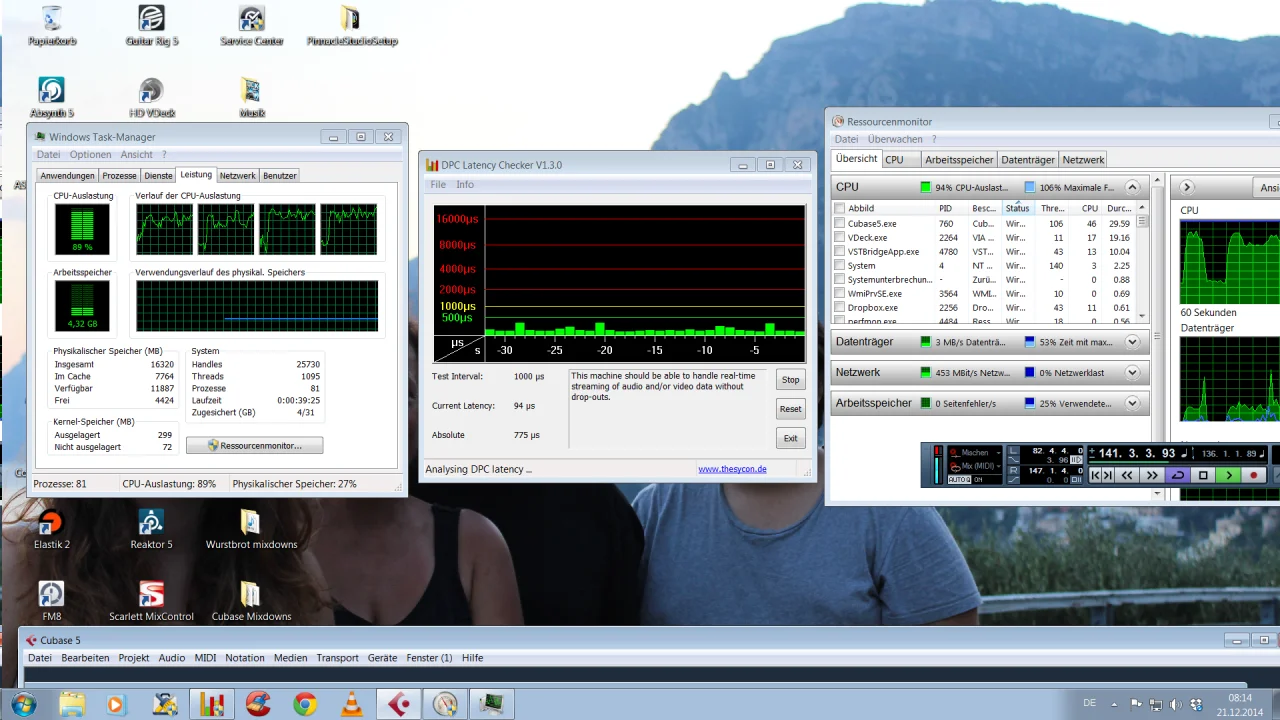The image size is (1280, 720).
Task: Tick the checkbox next to VDeck.exe
Action: (840, 238)
